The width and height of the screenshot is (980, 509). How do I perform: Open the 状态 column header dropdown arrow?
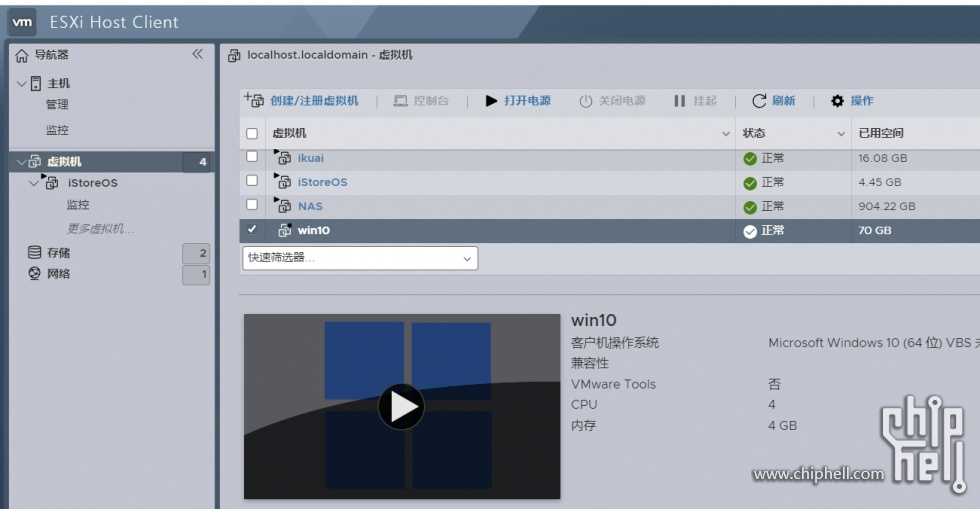click(841, 133)
